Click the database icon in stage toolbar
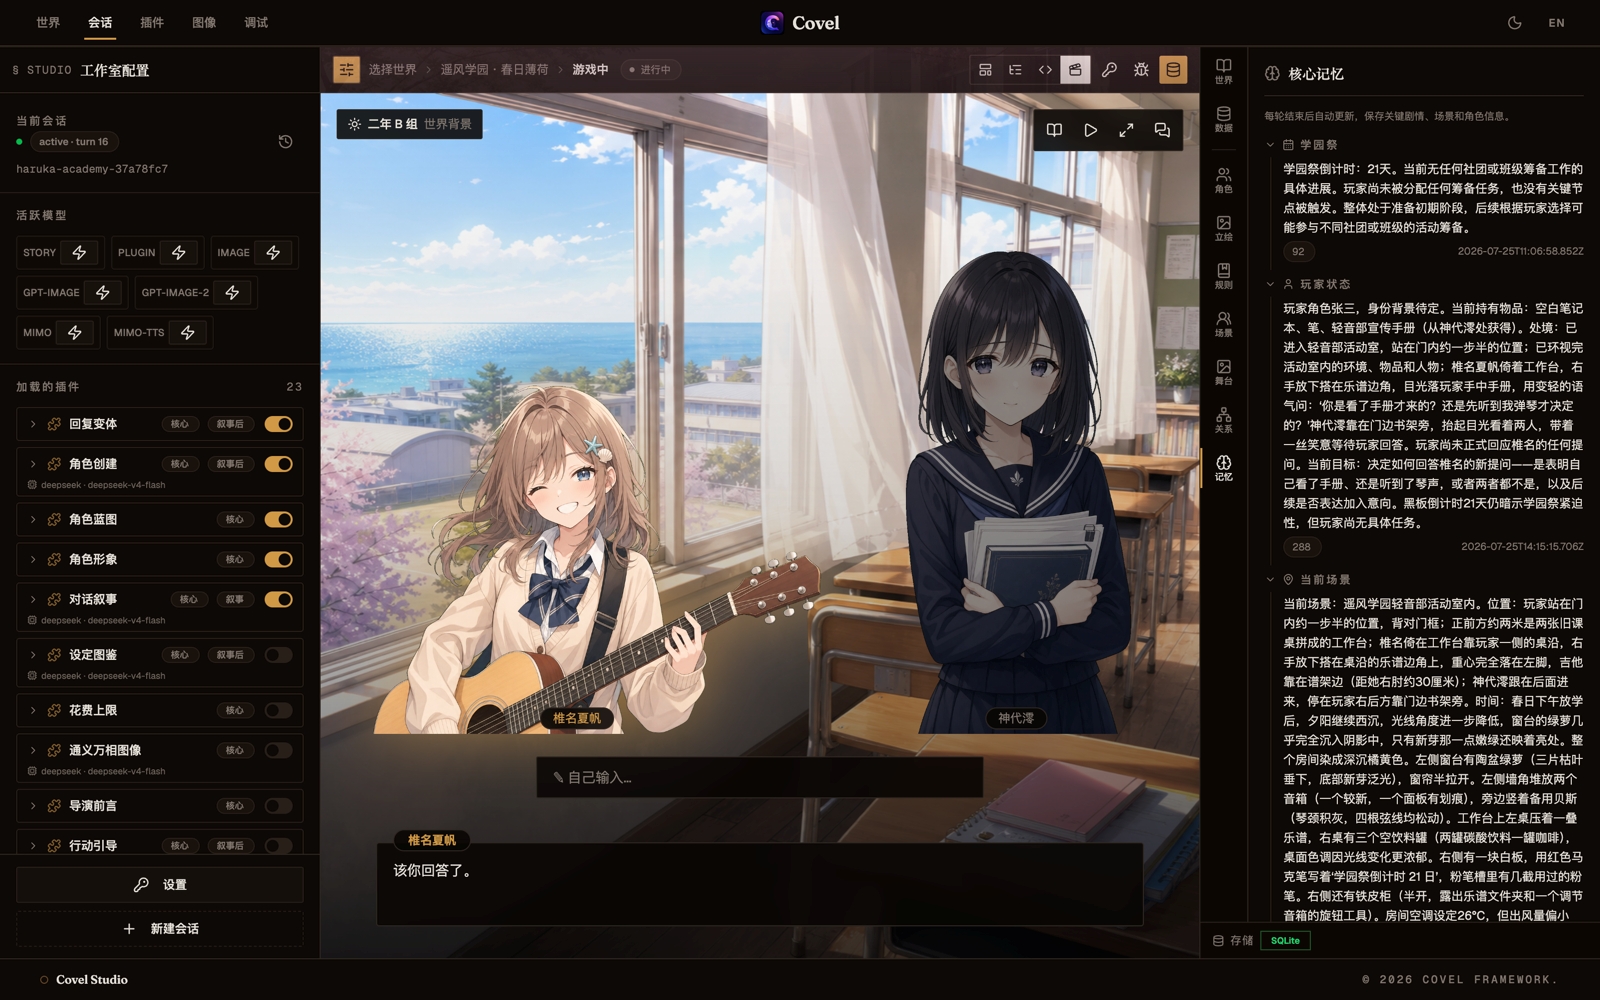 (x=1173, y=70)
